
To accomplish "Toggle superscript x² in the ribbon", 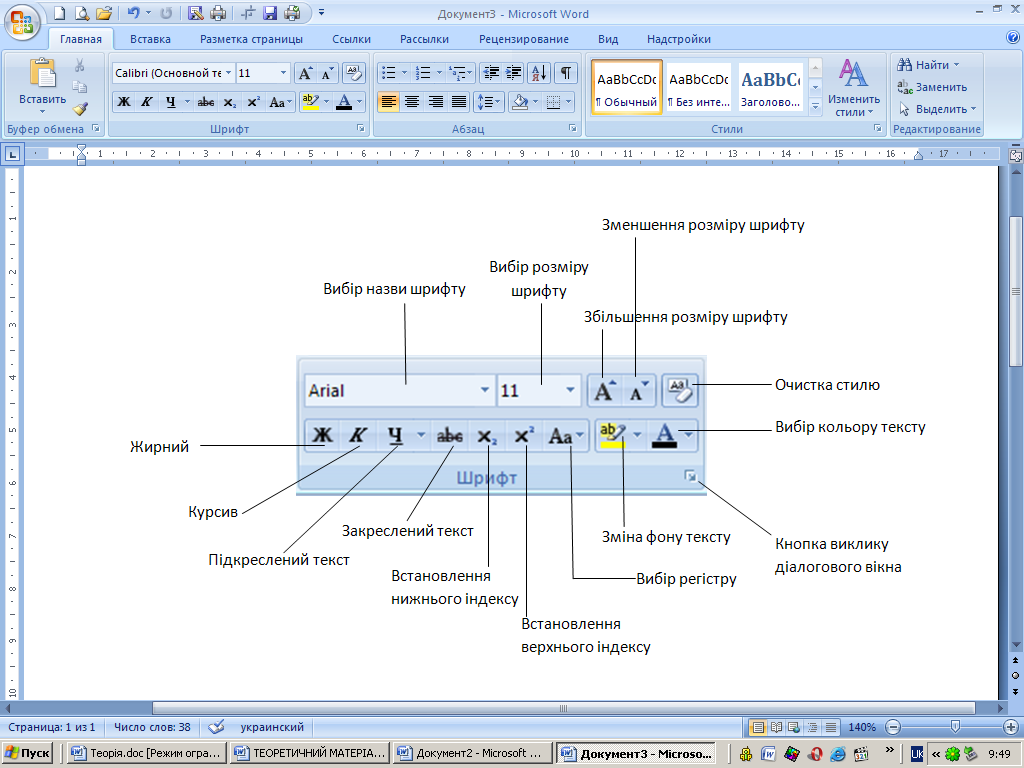I will pyautogui.click(x=253, y=102).
